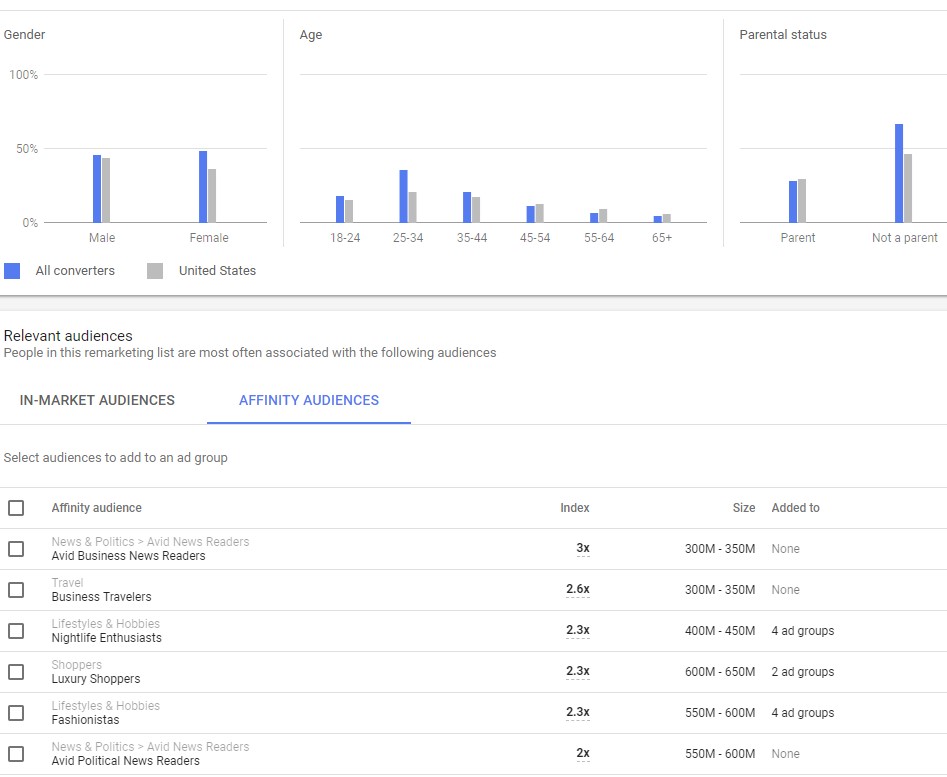
Task: Select the Business Travelers checkbox
Action: (x=16, y=590)
